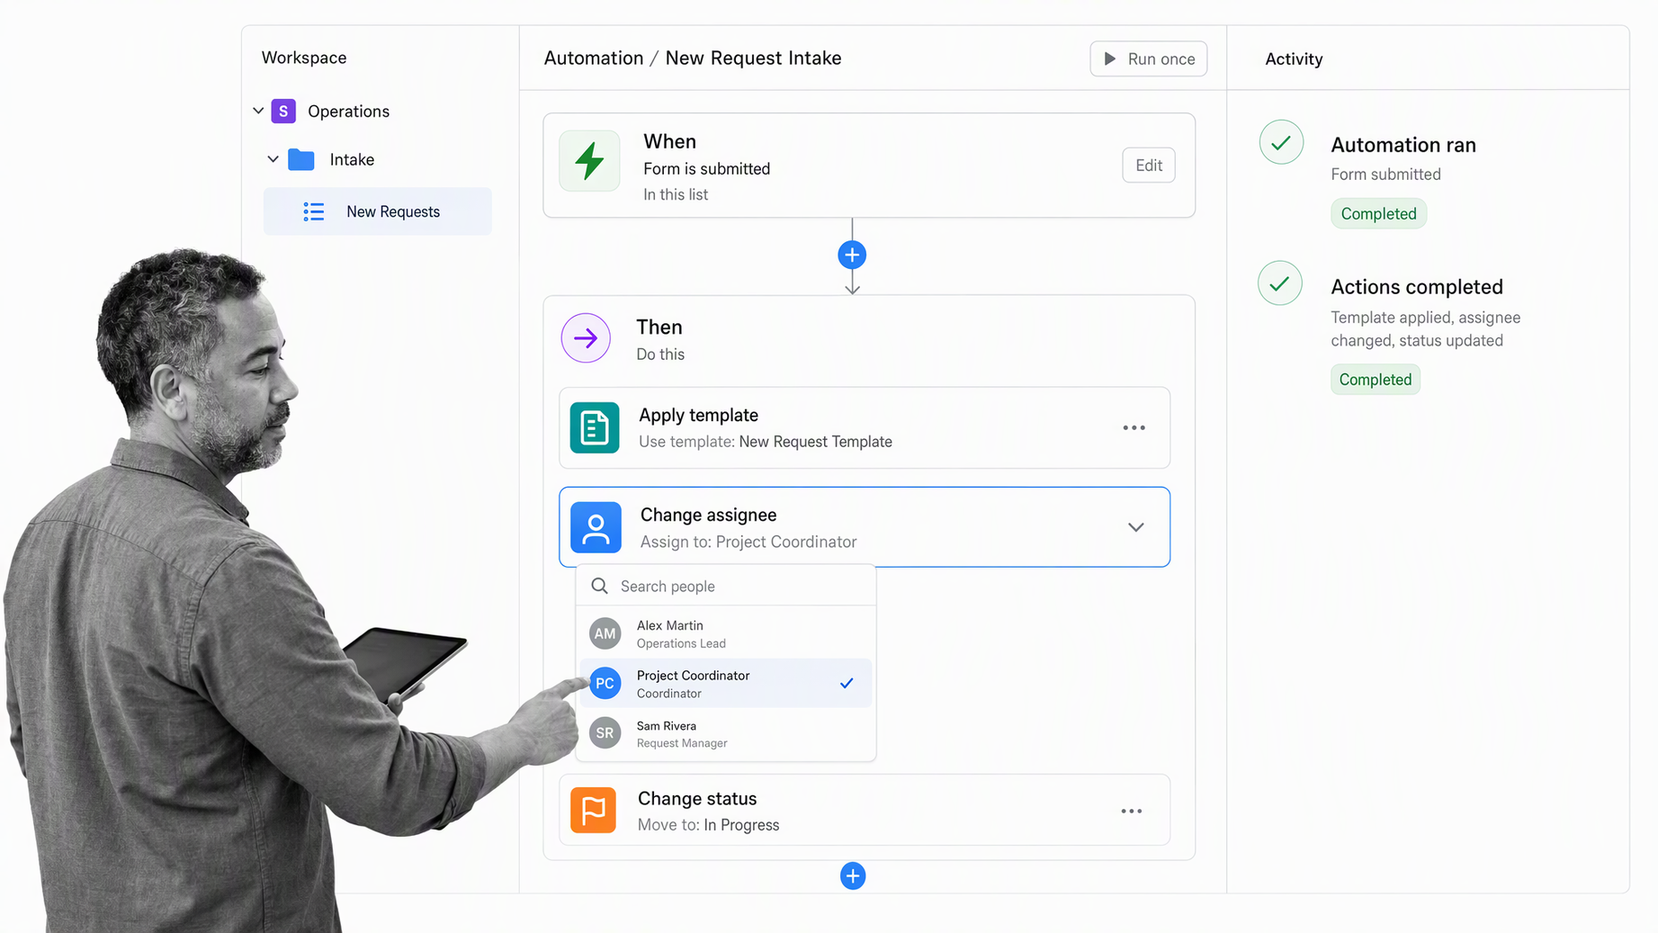Click 'Template applied, assignee changed' description
1658x933 pixels.
click(1426, 329)
